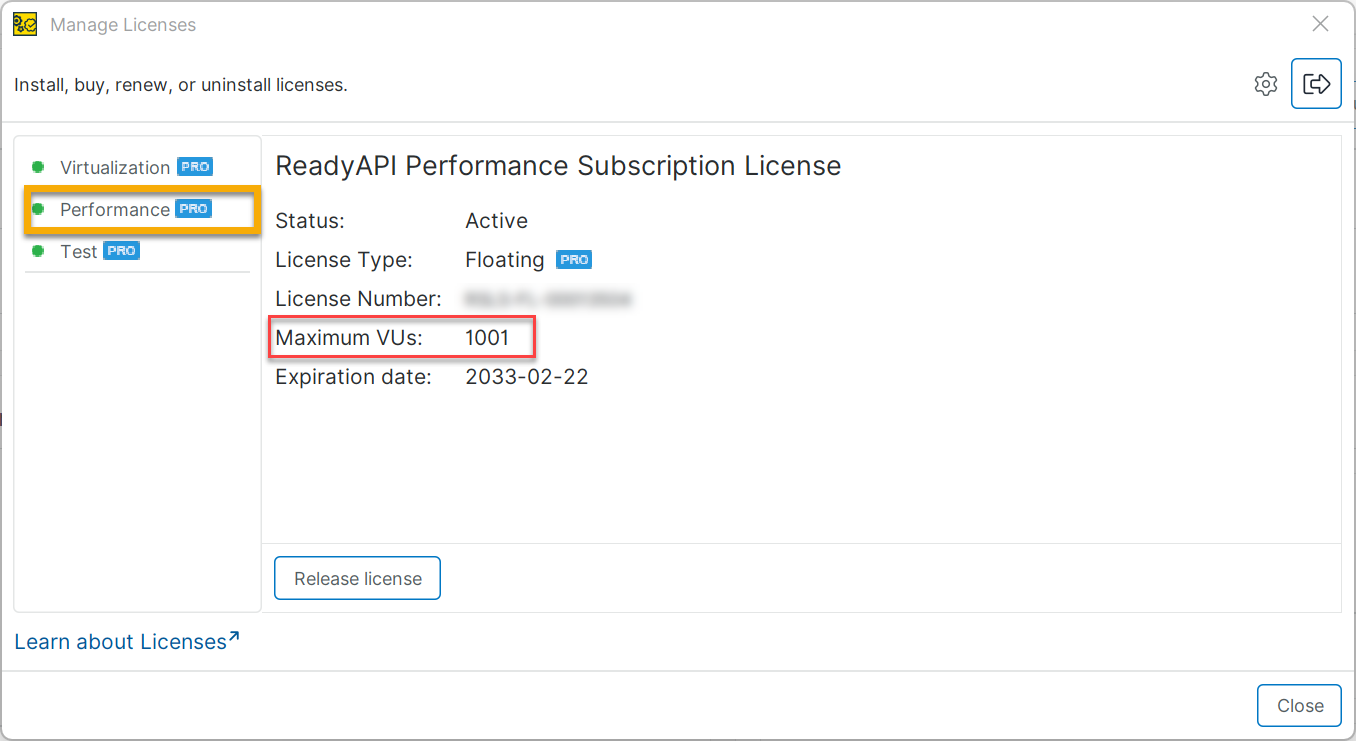Click the install license export icon button

pyautogui.click(x=1316, y=84)
